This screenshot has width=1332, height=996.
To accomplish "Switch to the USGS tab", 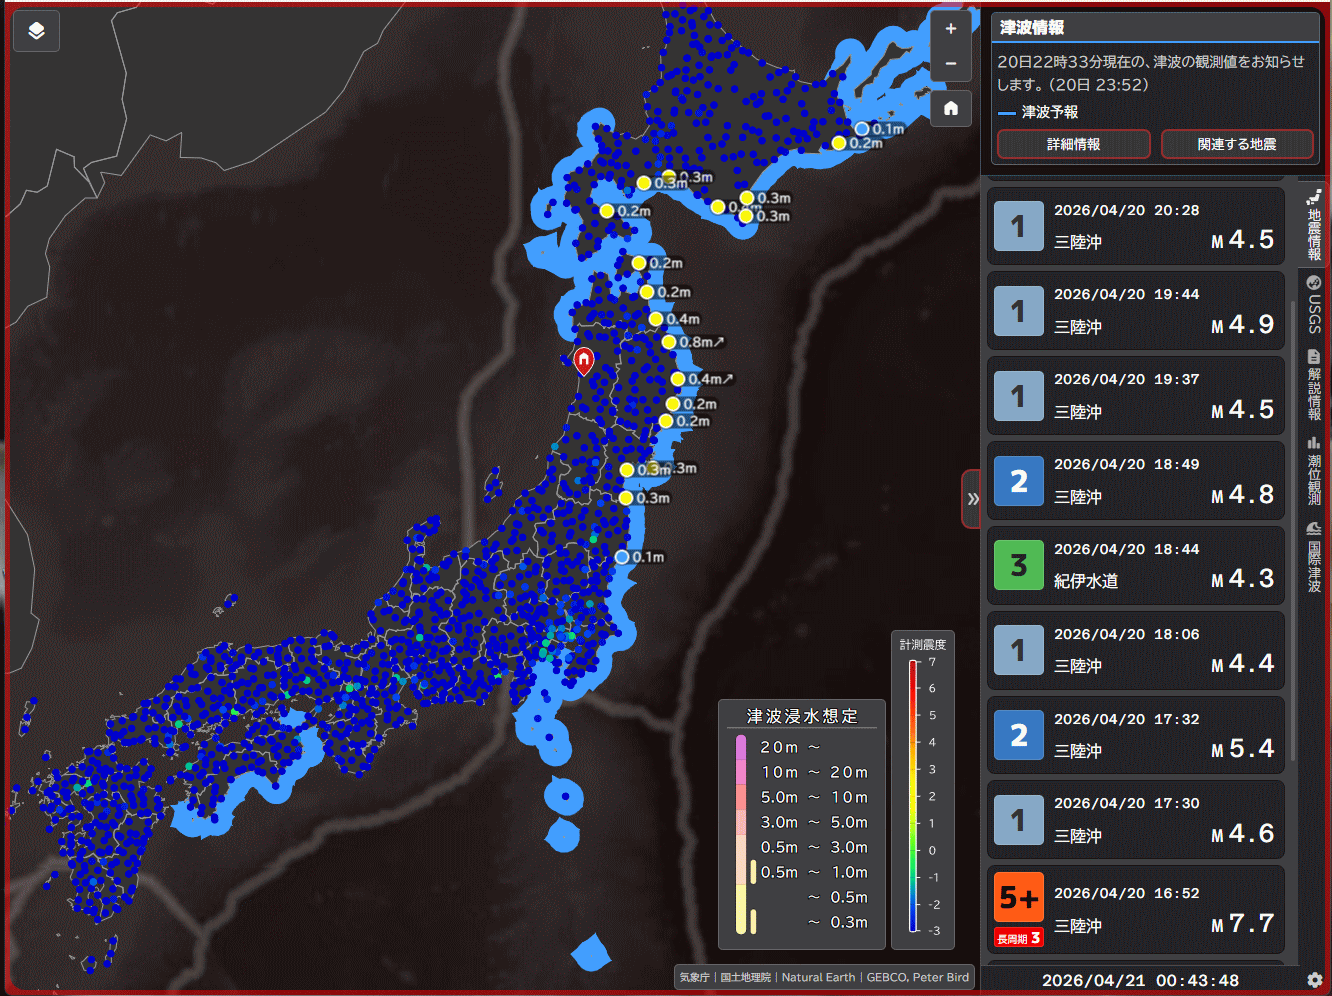I will click(x=1314, y=305).
